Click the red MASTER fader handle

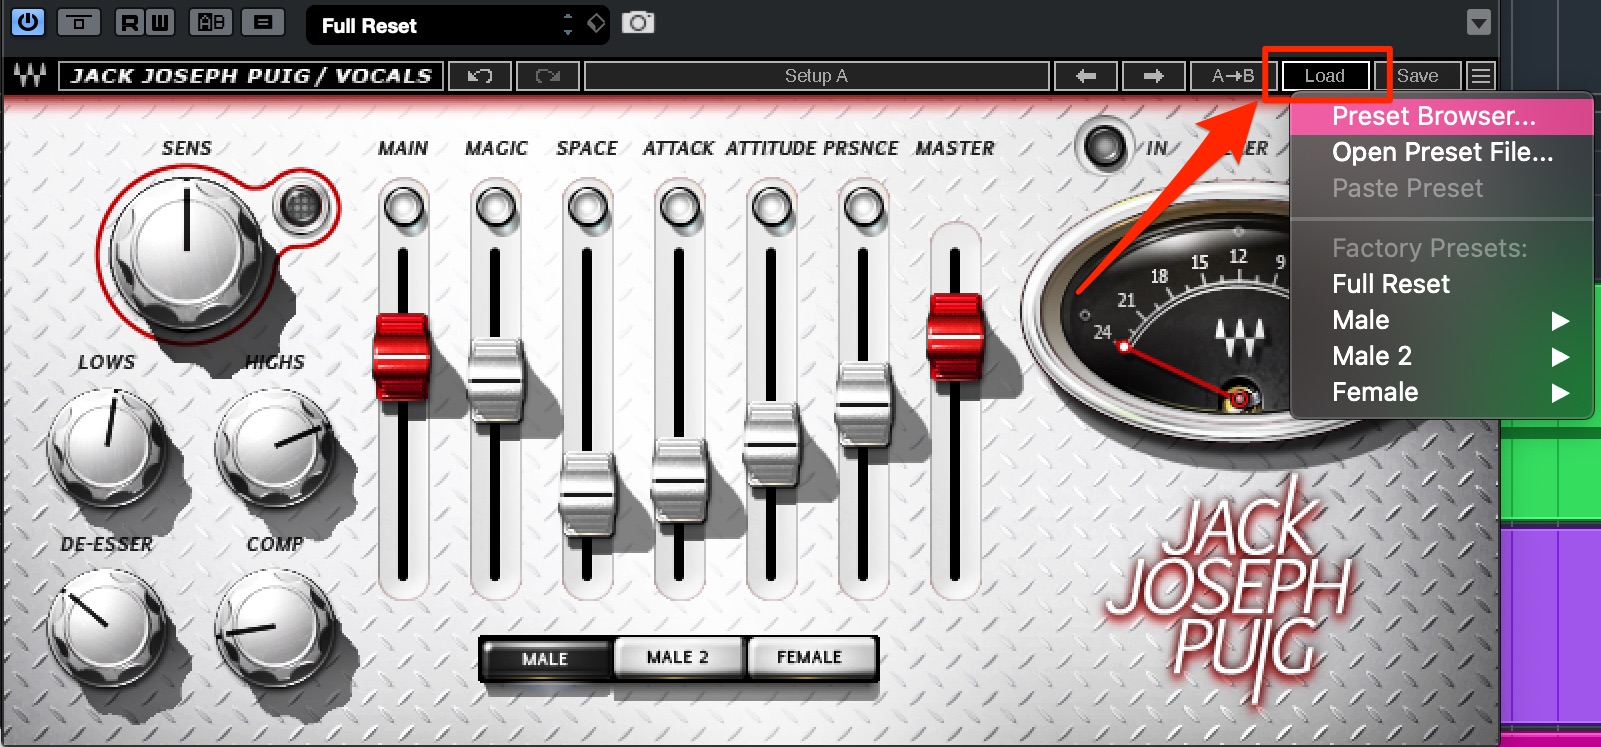tap(955, 337)
